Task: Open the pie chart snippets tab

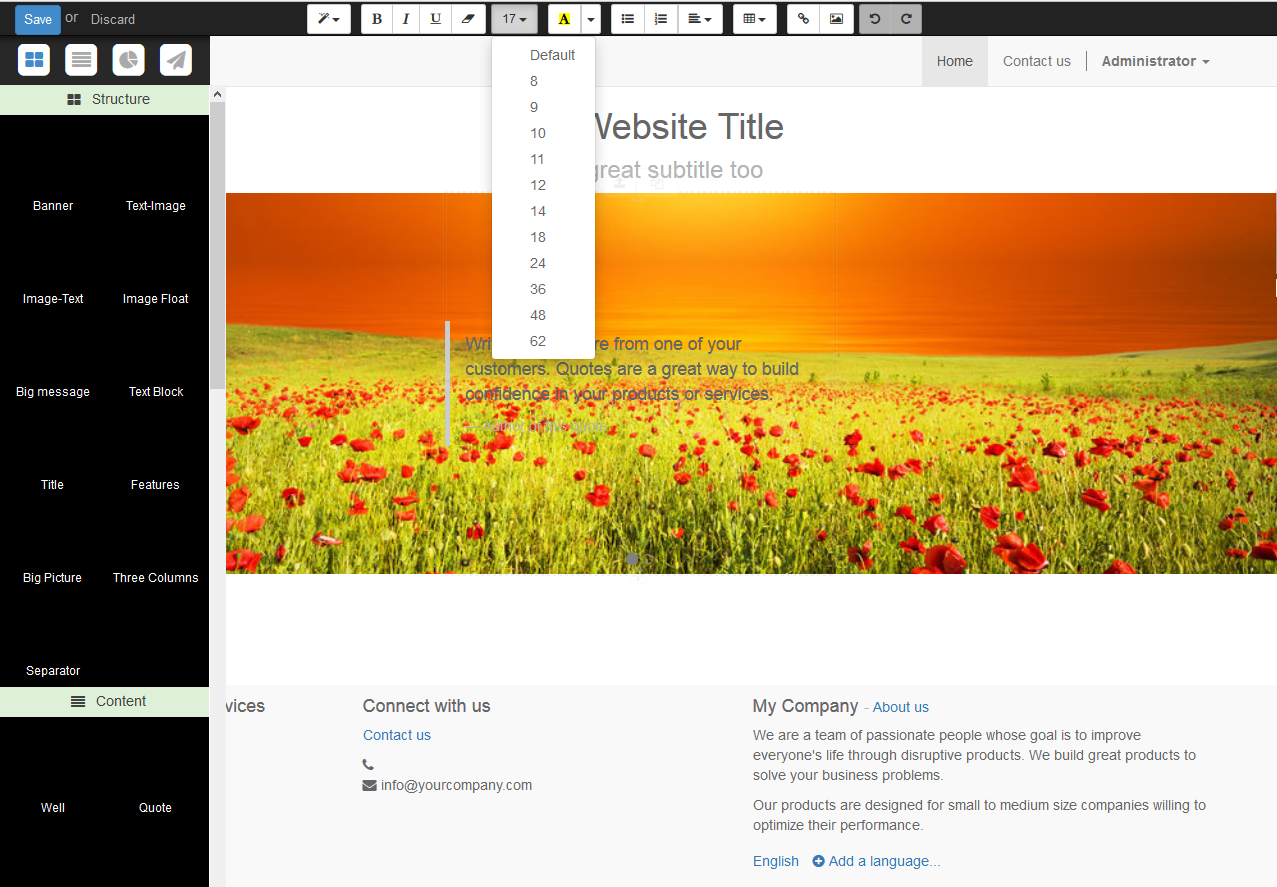Action: point(128,60)
